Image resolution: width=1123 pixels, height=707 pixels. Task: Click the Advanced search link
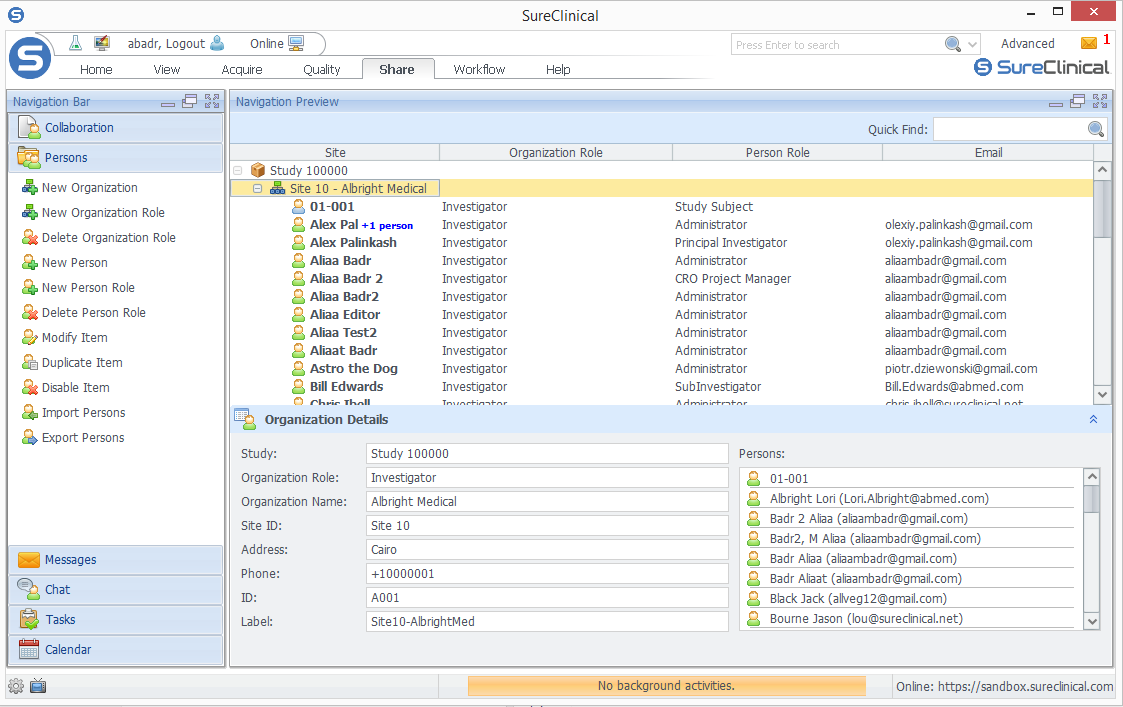1028,44
